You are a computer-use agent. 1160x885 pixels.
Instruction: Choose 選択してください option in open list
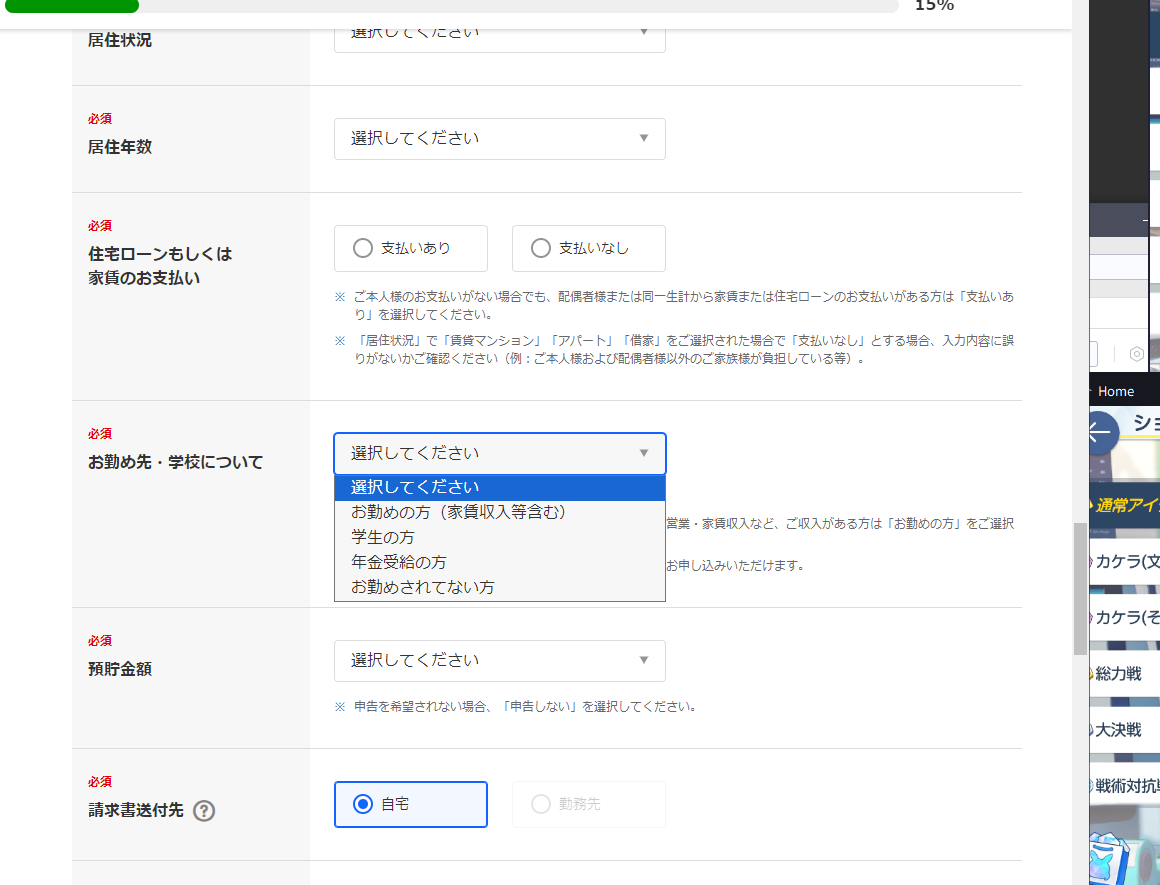pos(499,487)
